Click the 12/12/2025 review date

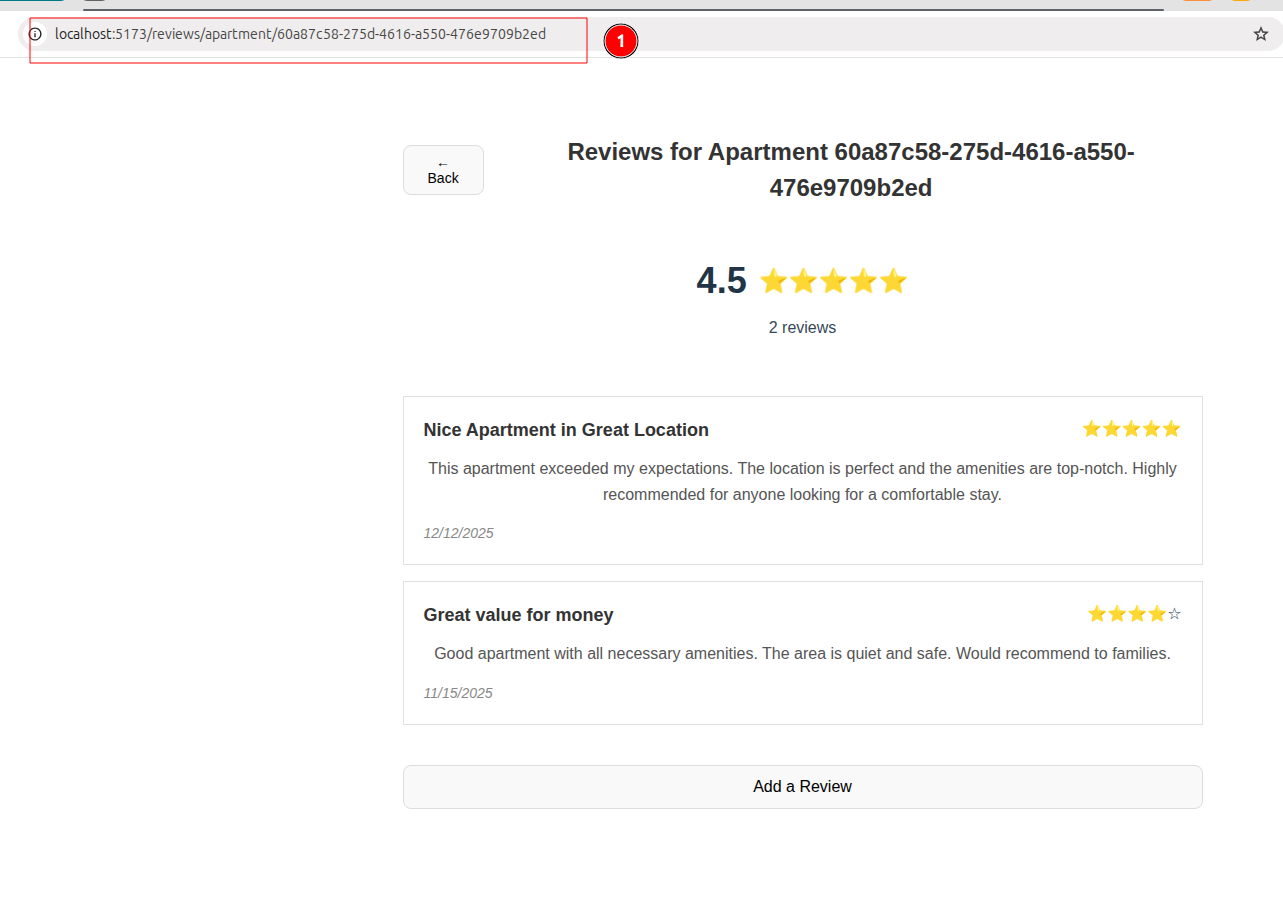[x=458, y=533]
